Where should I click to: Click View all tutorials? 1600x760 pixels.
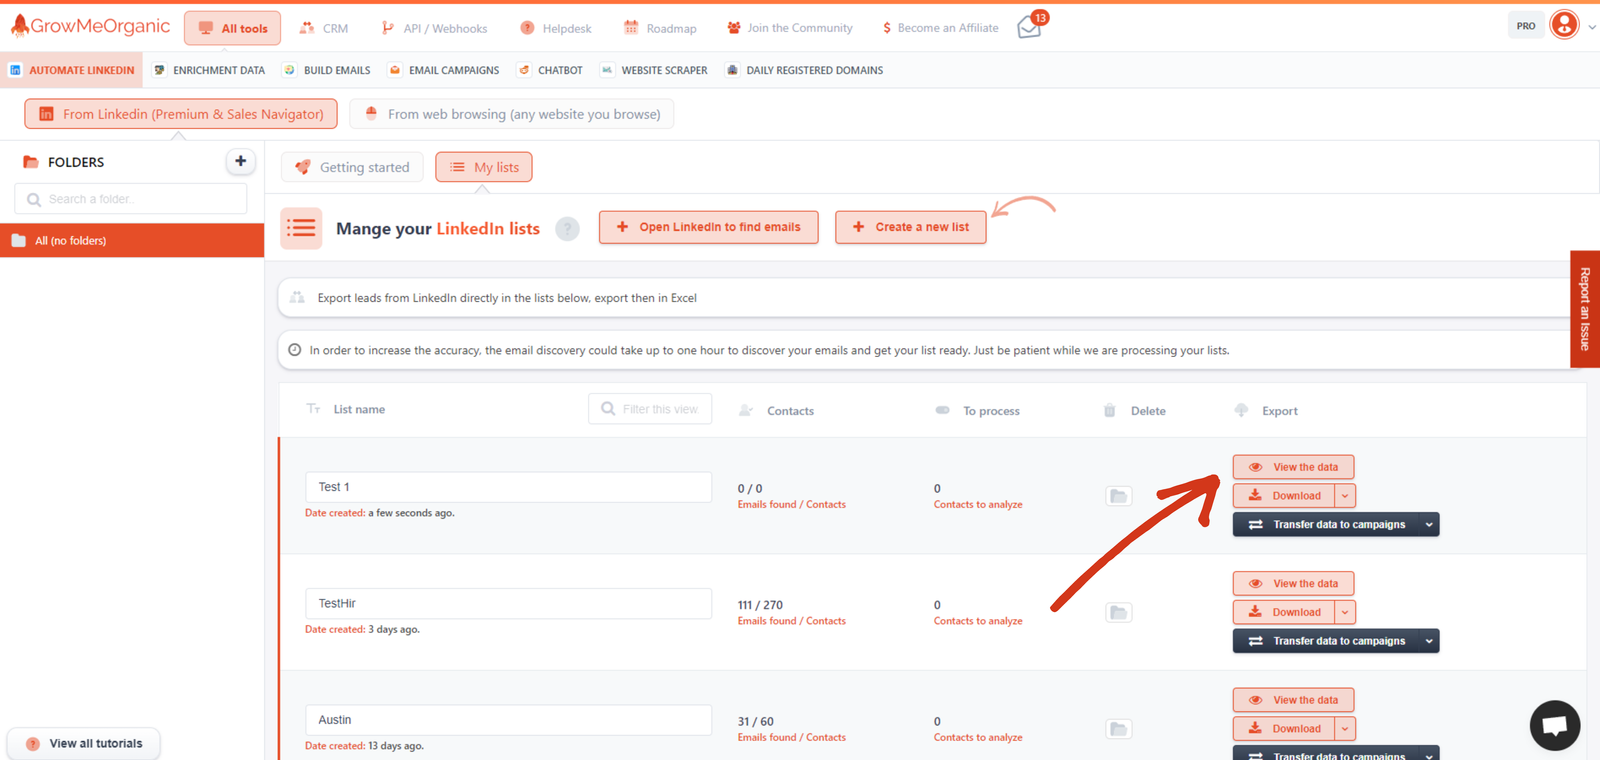click(x=84, y=744)
